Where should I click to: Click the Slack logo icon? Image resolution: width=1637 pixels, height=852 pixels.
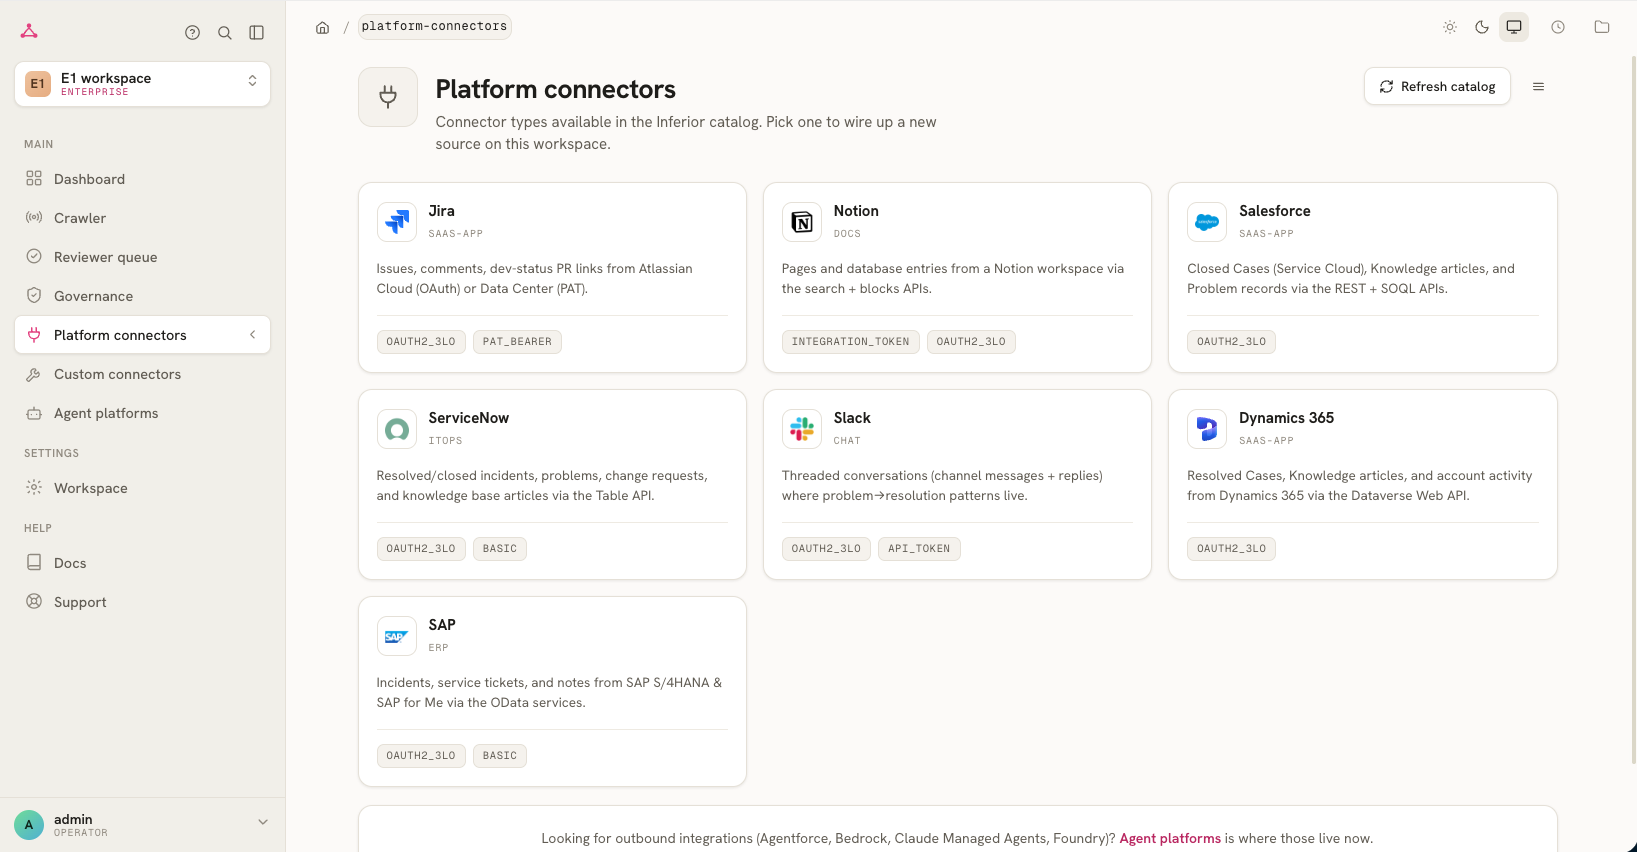click(x=802, y=429)
